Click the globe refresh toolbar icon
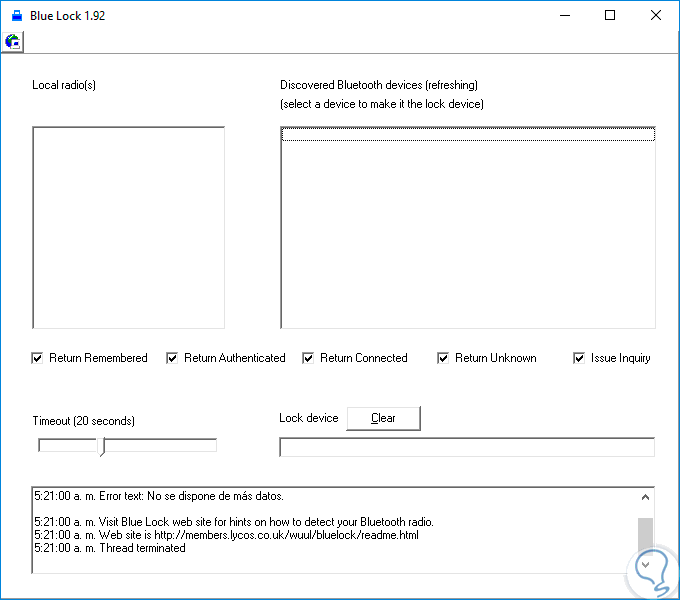680x600 pixels. [13, 42]
